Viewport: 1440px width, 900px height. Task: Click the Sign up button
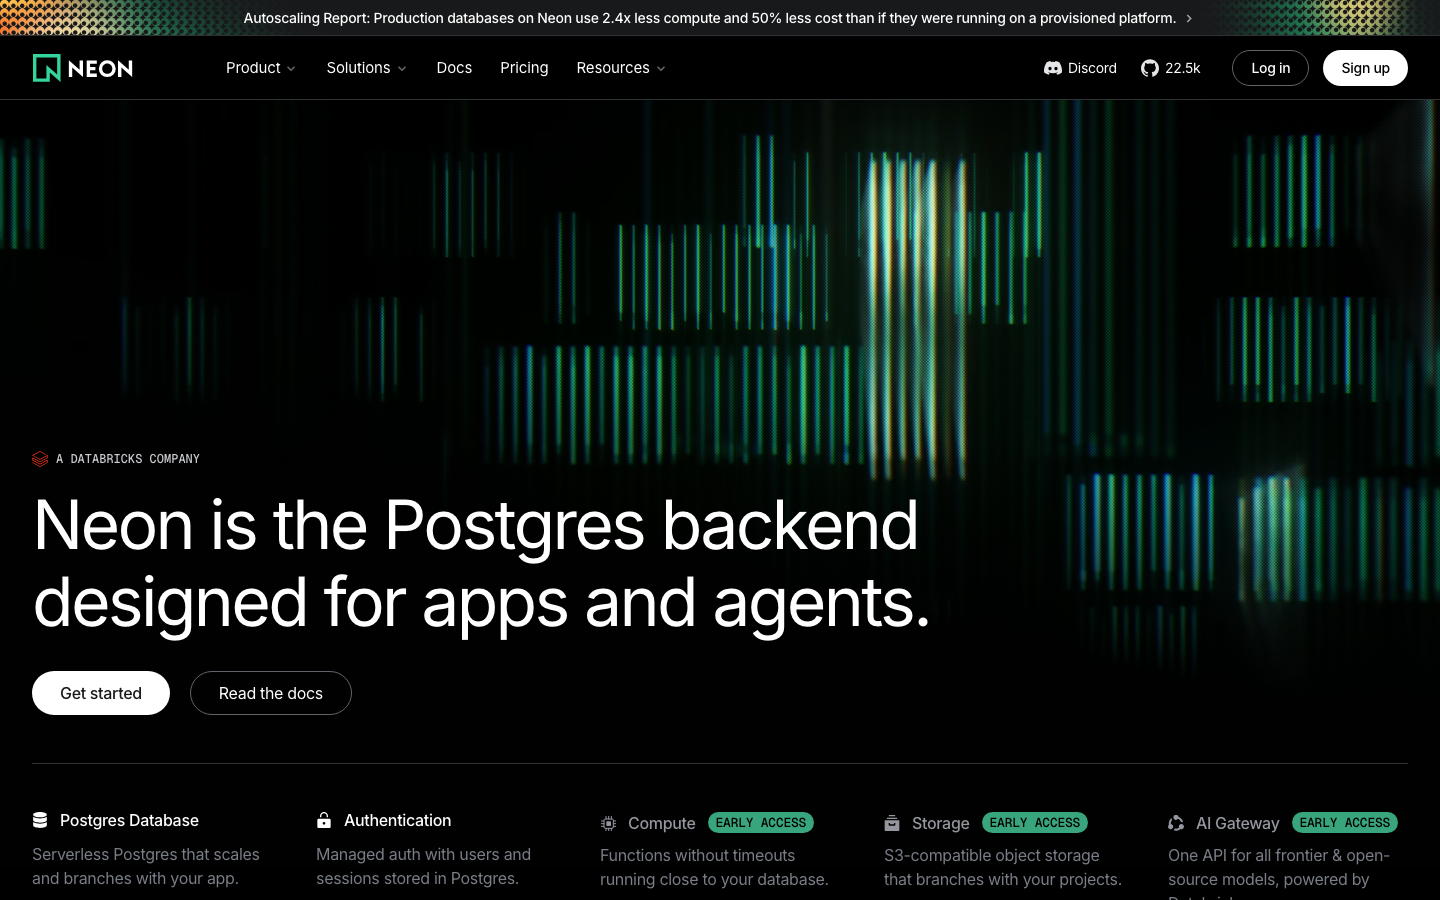click(x=1365, y=68)
